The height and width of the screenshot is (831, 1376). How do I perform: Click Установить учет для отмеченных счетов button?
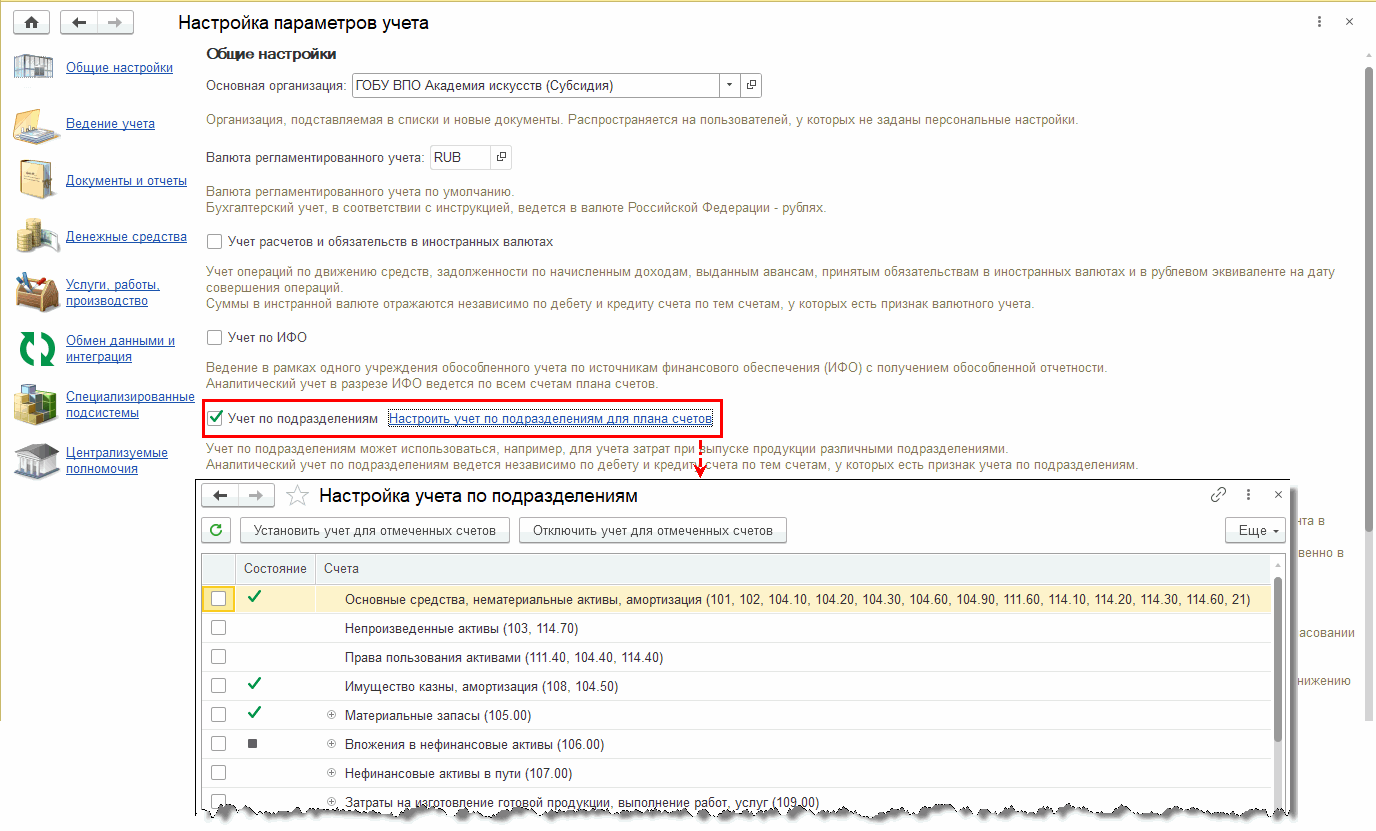(x=375, y=530)
